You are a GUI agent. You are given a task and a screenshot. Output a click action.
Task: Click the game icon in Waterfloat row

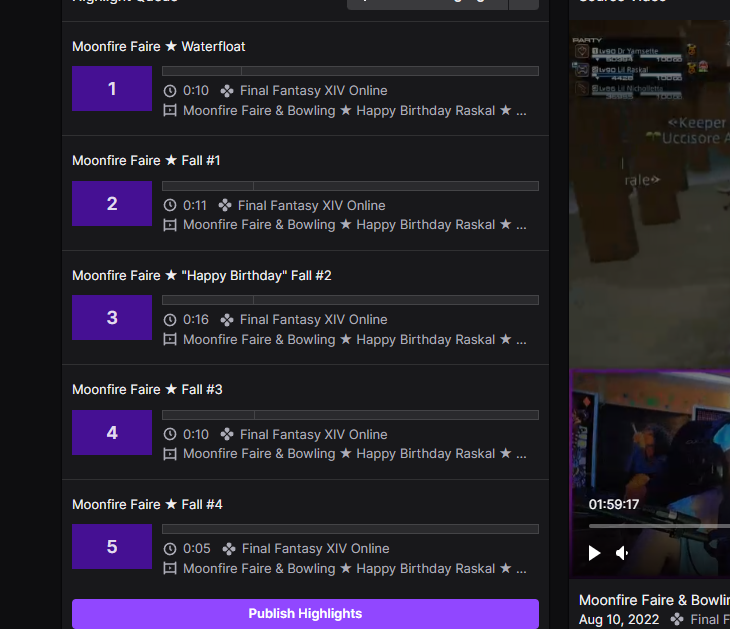tap(227, 91)
